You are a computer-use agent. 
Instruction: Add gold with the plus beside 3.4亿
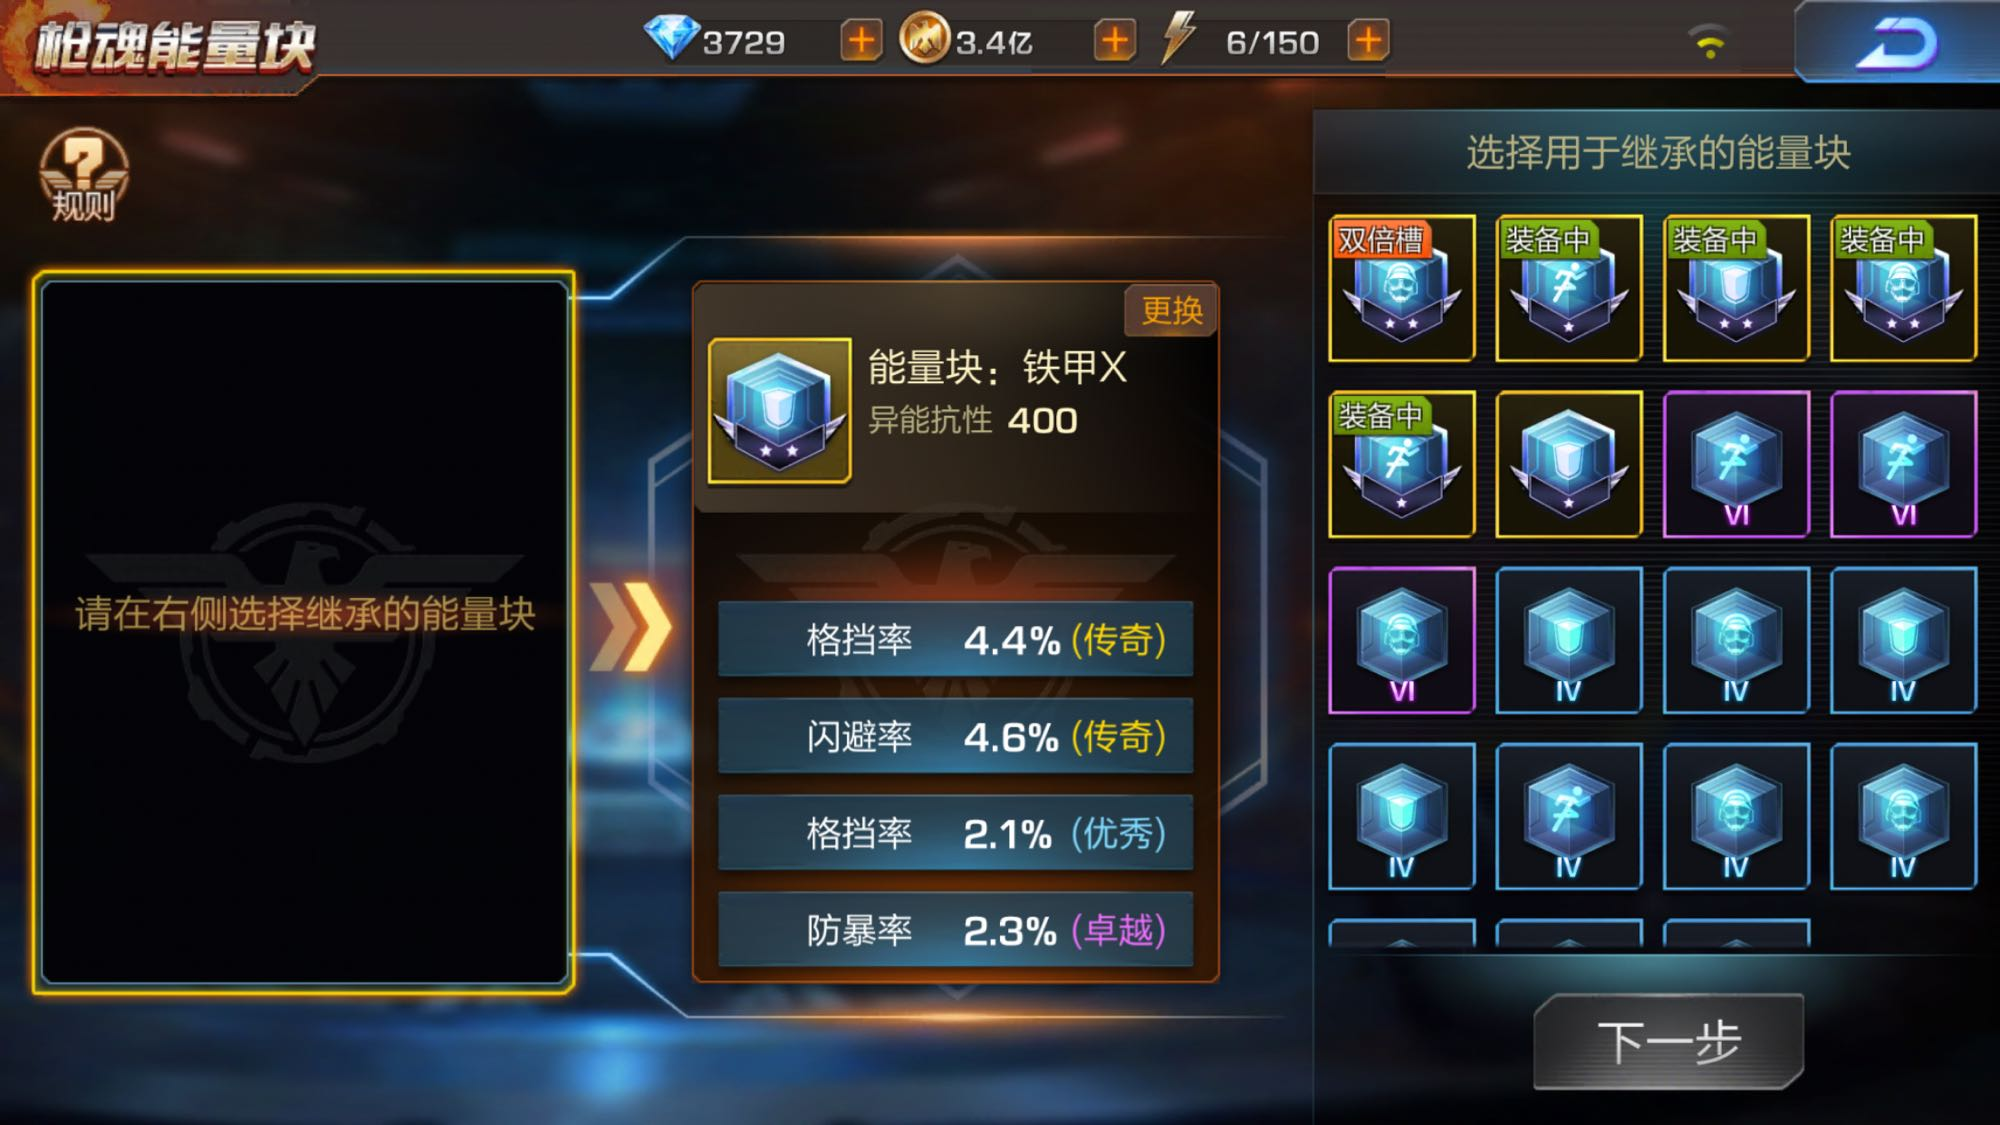(1114, 42)
